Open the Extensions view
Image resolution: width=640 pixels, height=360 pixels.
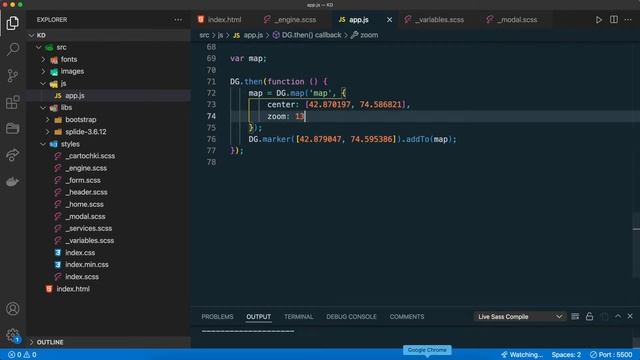point(13,102)
